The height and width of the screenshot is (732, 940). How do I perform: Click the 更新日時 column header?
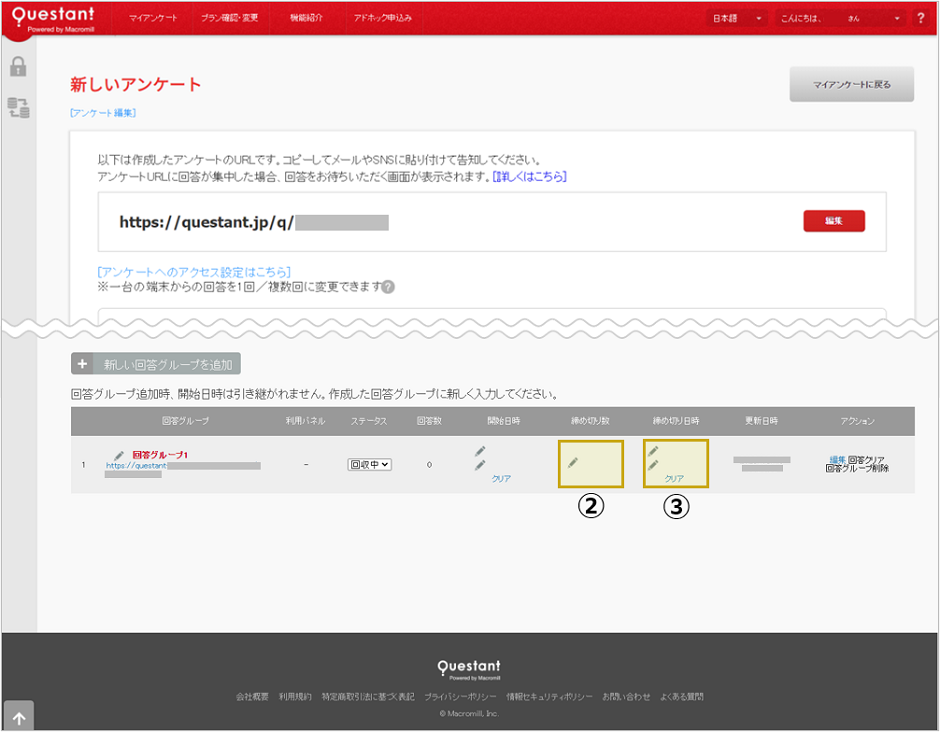(x=761, y=421)
